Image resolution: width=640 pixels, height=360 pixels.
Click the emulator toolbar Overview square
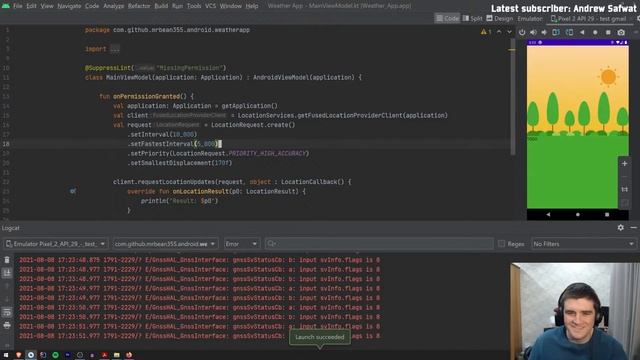pyautogui.click(x=608, y=32)
